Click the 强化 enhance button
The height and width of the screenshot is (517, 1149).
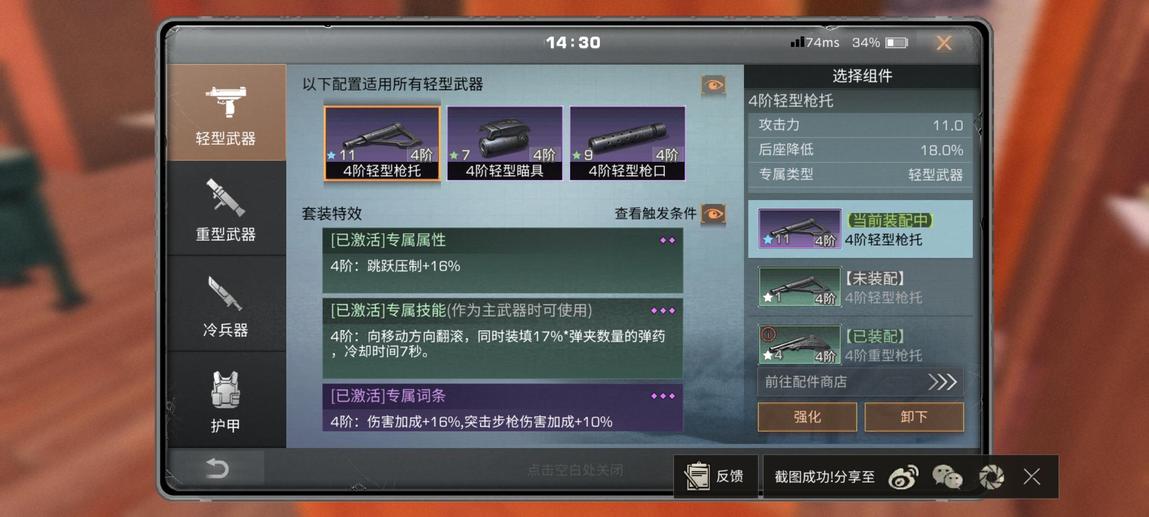[x=807, y=417]
